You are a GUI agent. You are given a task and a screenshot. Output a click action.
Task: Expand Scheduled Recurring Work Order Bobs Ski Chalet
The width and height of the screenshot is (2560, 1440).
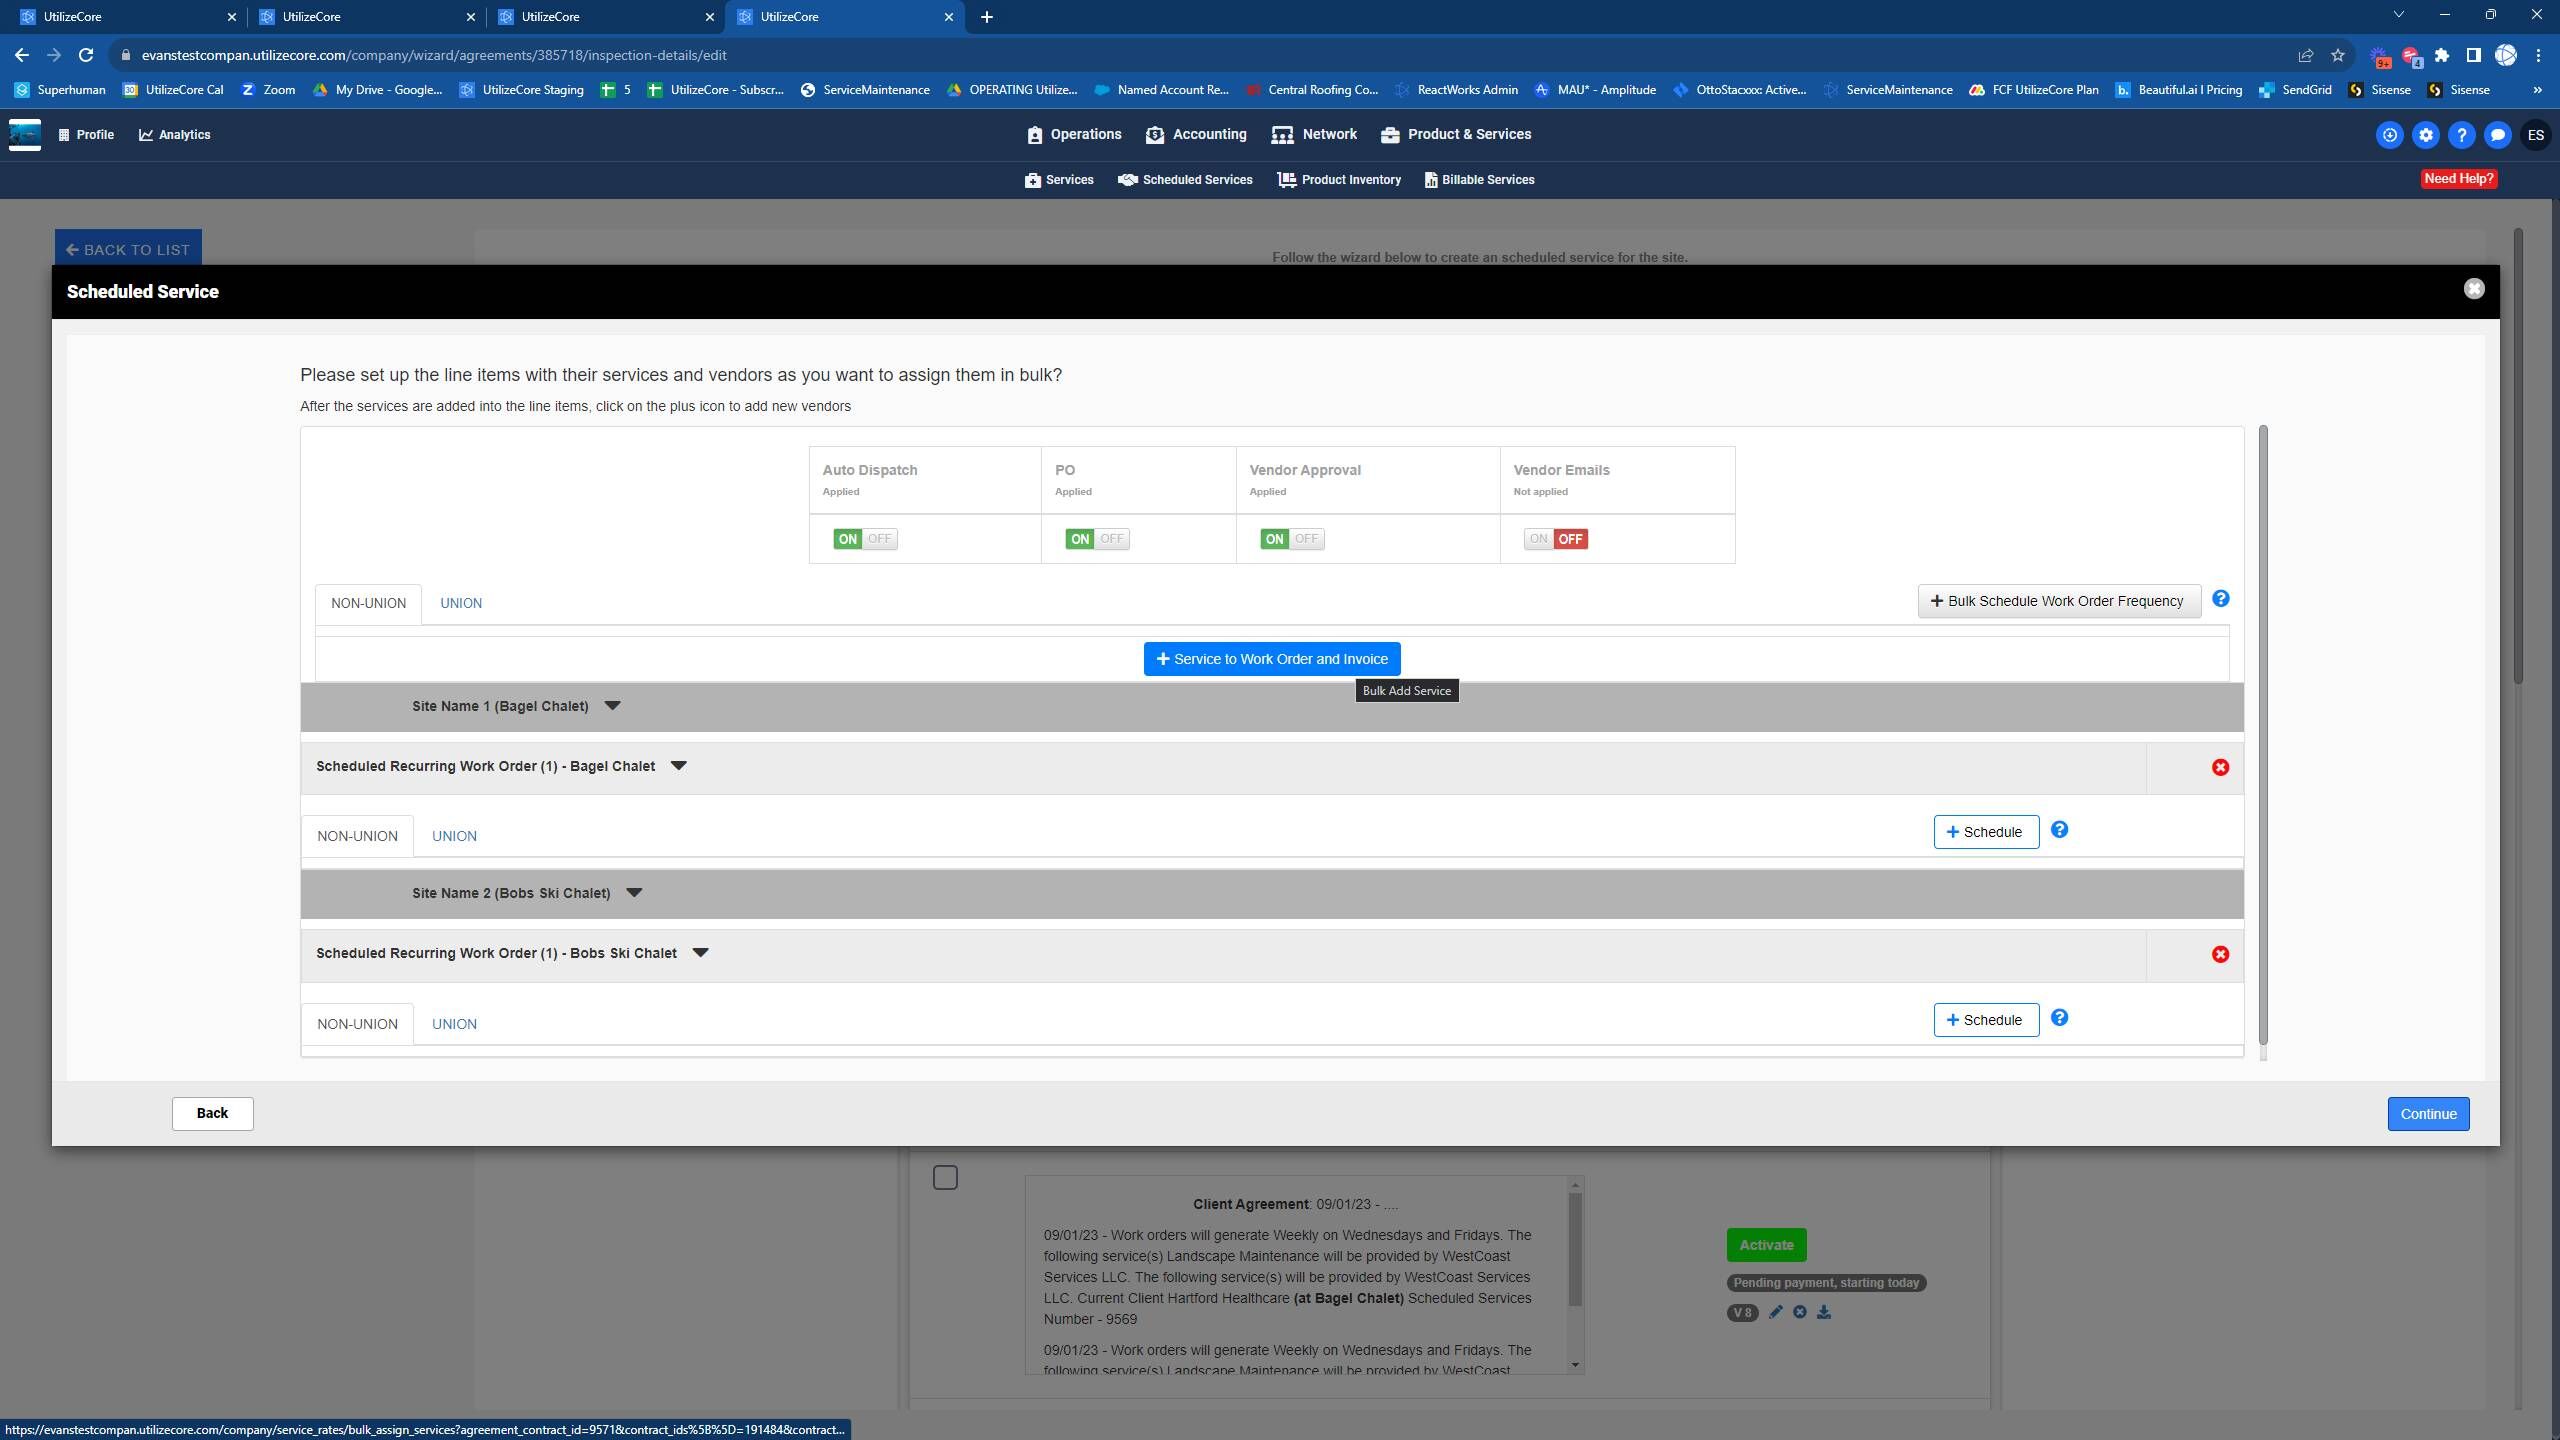[700, 953]
